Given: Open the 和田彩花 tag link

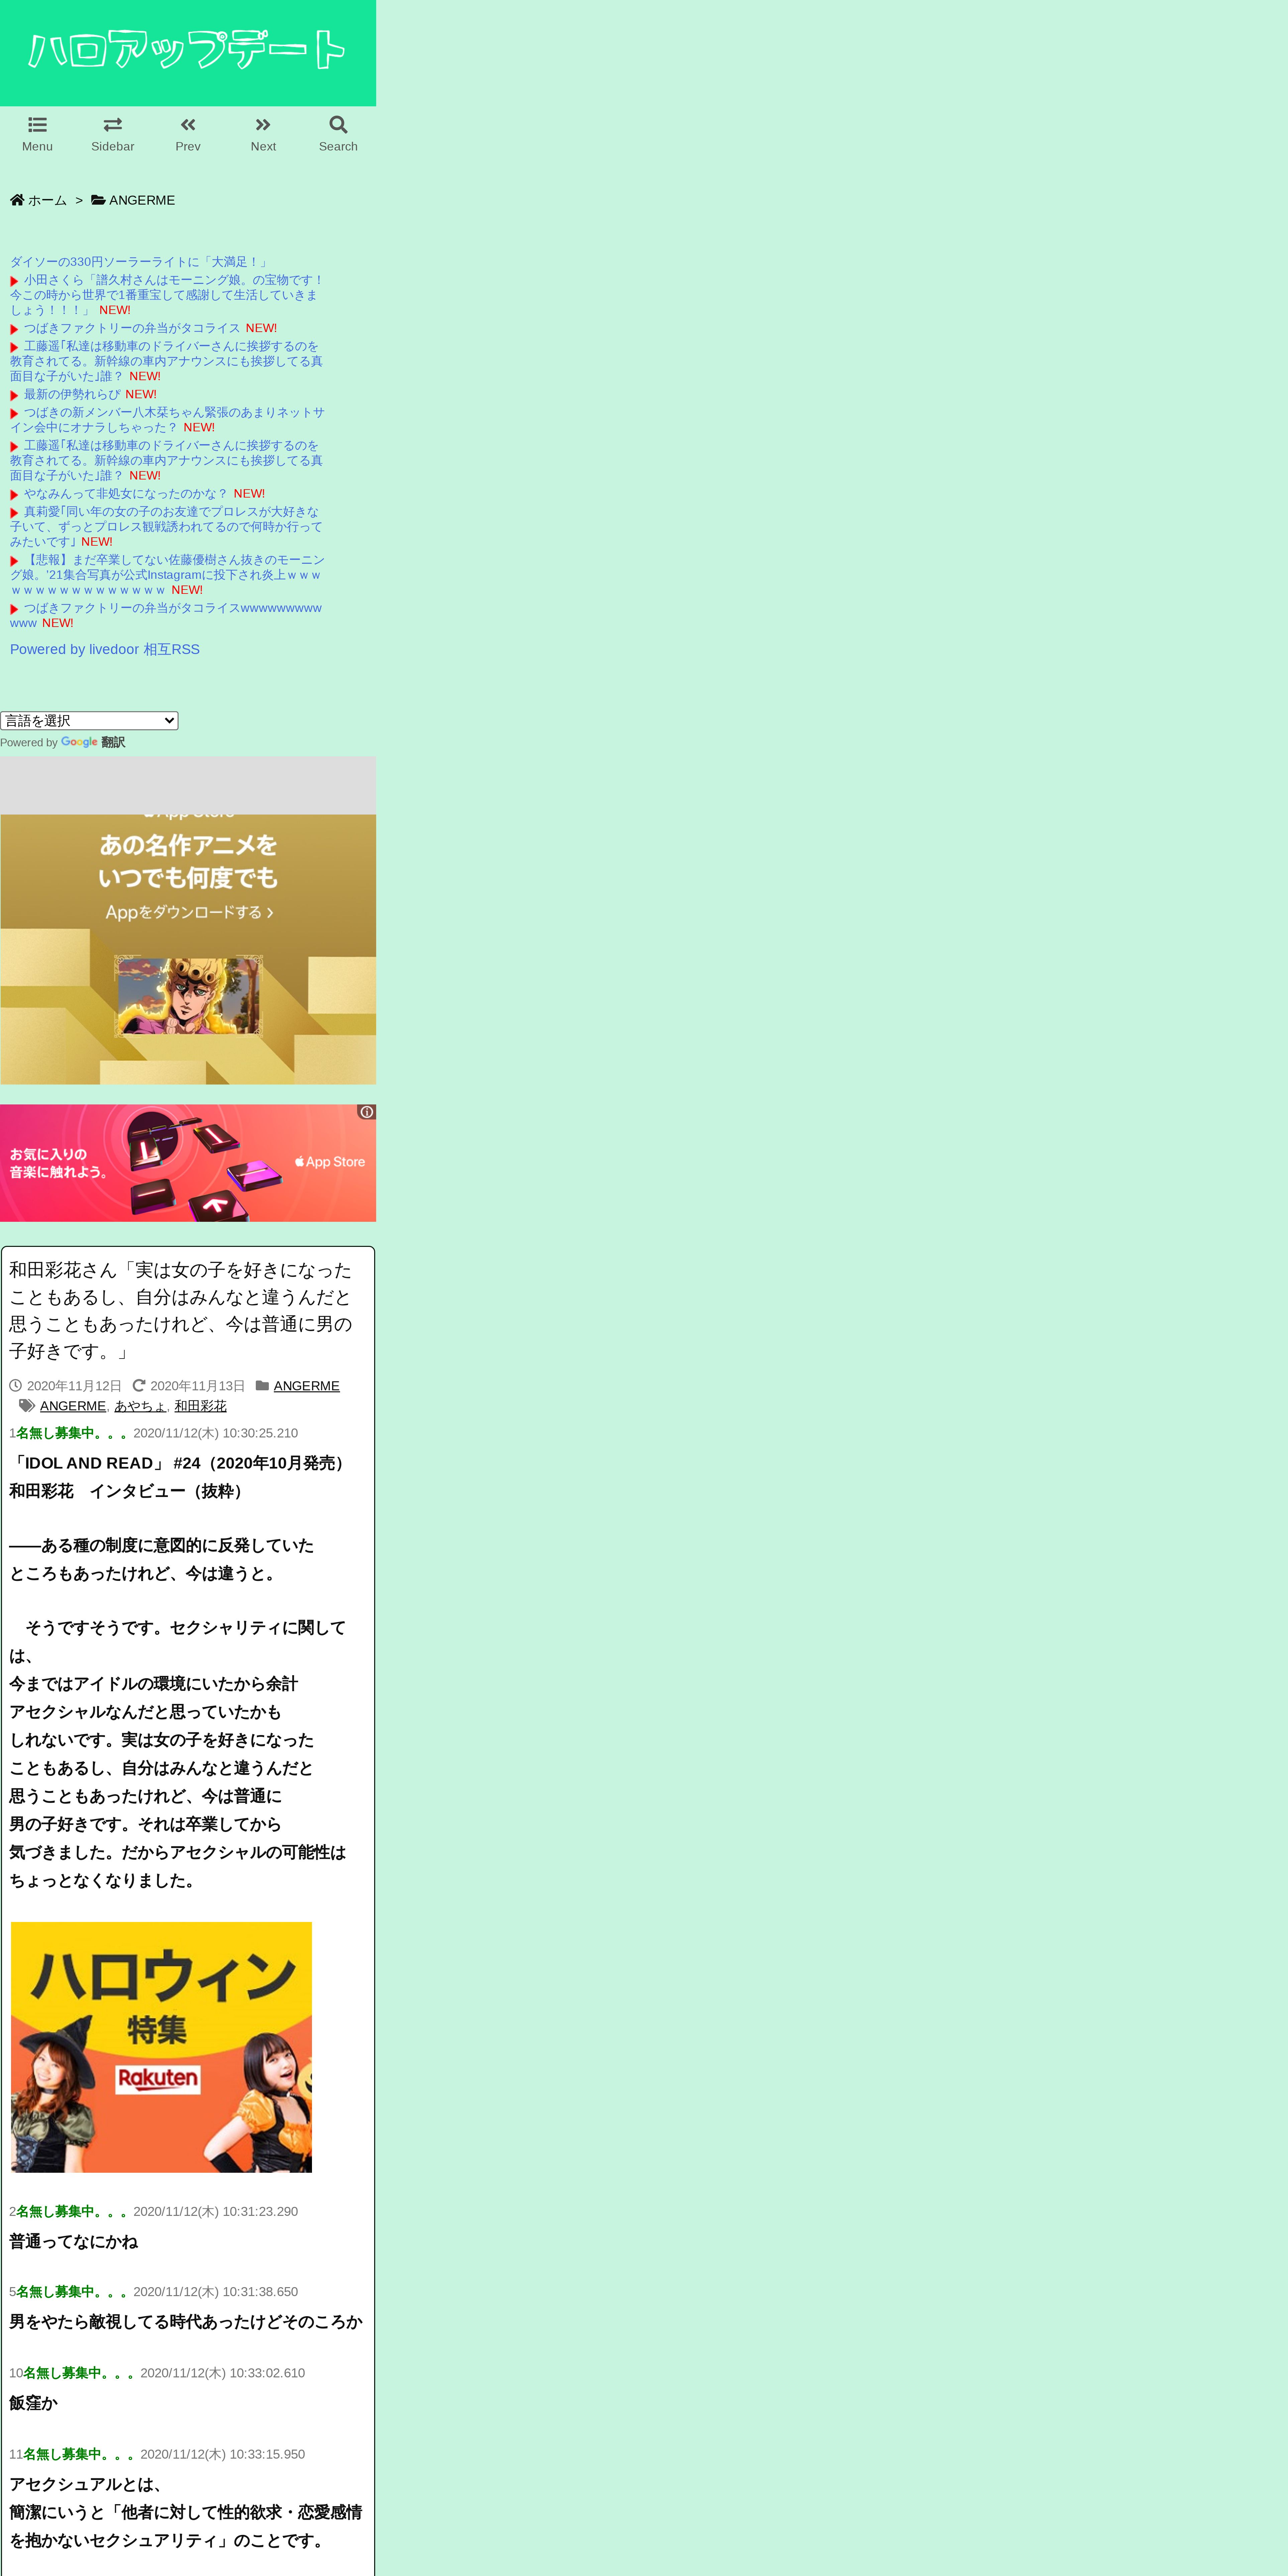Looking at the screenshot, I should point(200,1406).
